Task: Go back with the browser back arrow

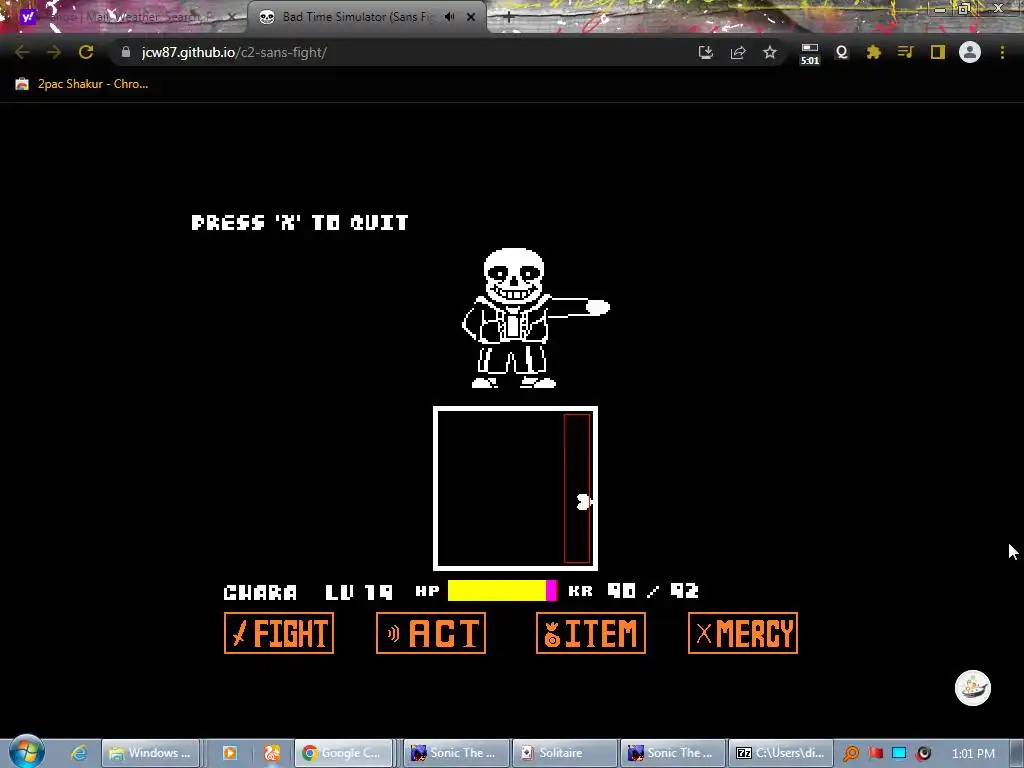Action: click(22, 52)
